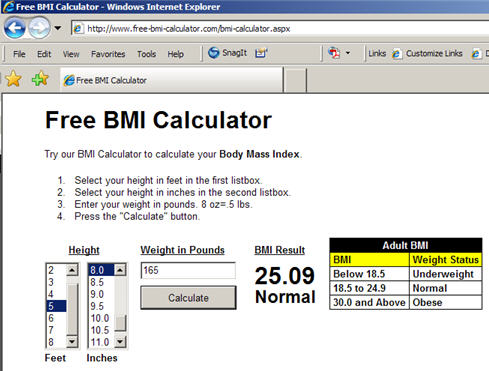Click the Add to Favorites star icon
The width and height of the screenshot is (489, 371).
pyautogui.click(x=40, y=79)
